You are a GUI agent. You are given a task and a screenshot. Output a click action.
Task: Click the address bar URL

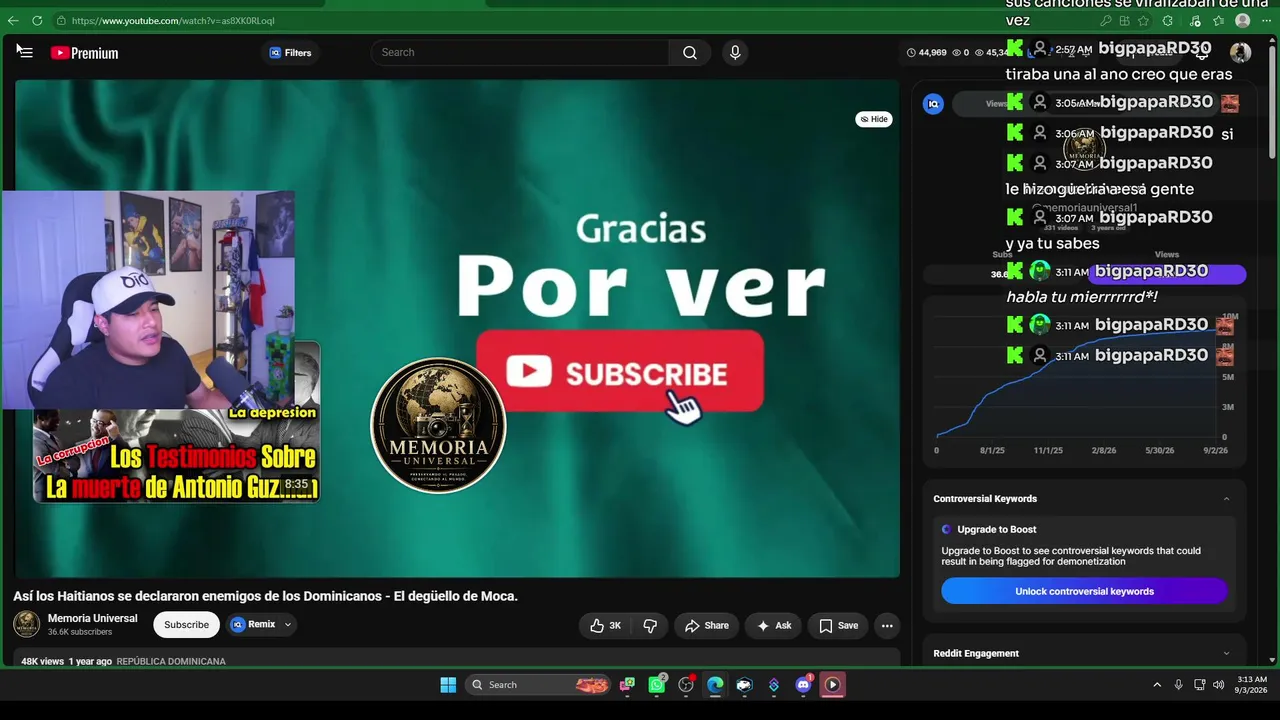(173, 21)
